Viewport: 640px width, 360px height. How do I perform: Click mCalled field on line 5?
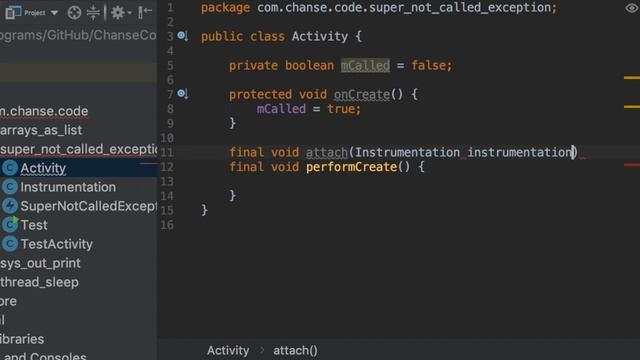coord(365,65)
